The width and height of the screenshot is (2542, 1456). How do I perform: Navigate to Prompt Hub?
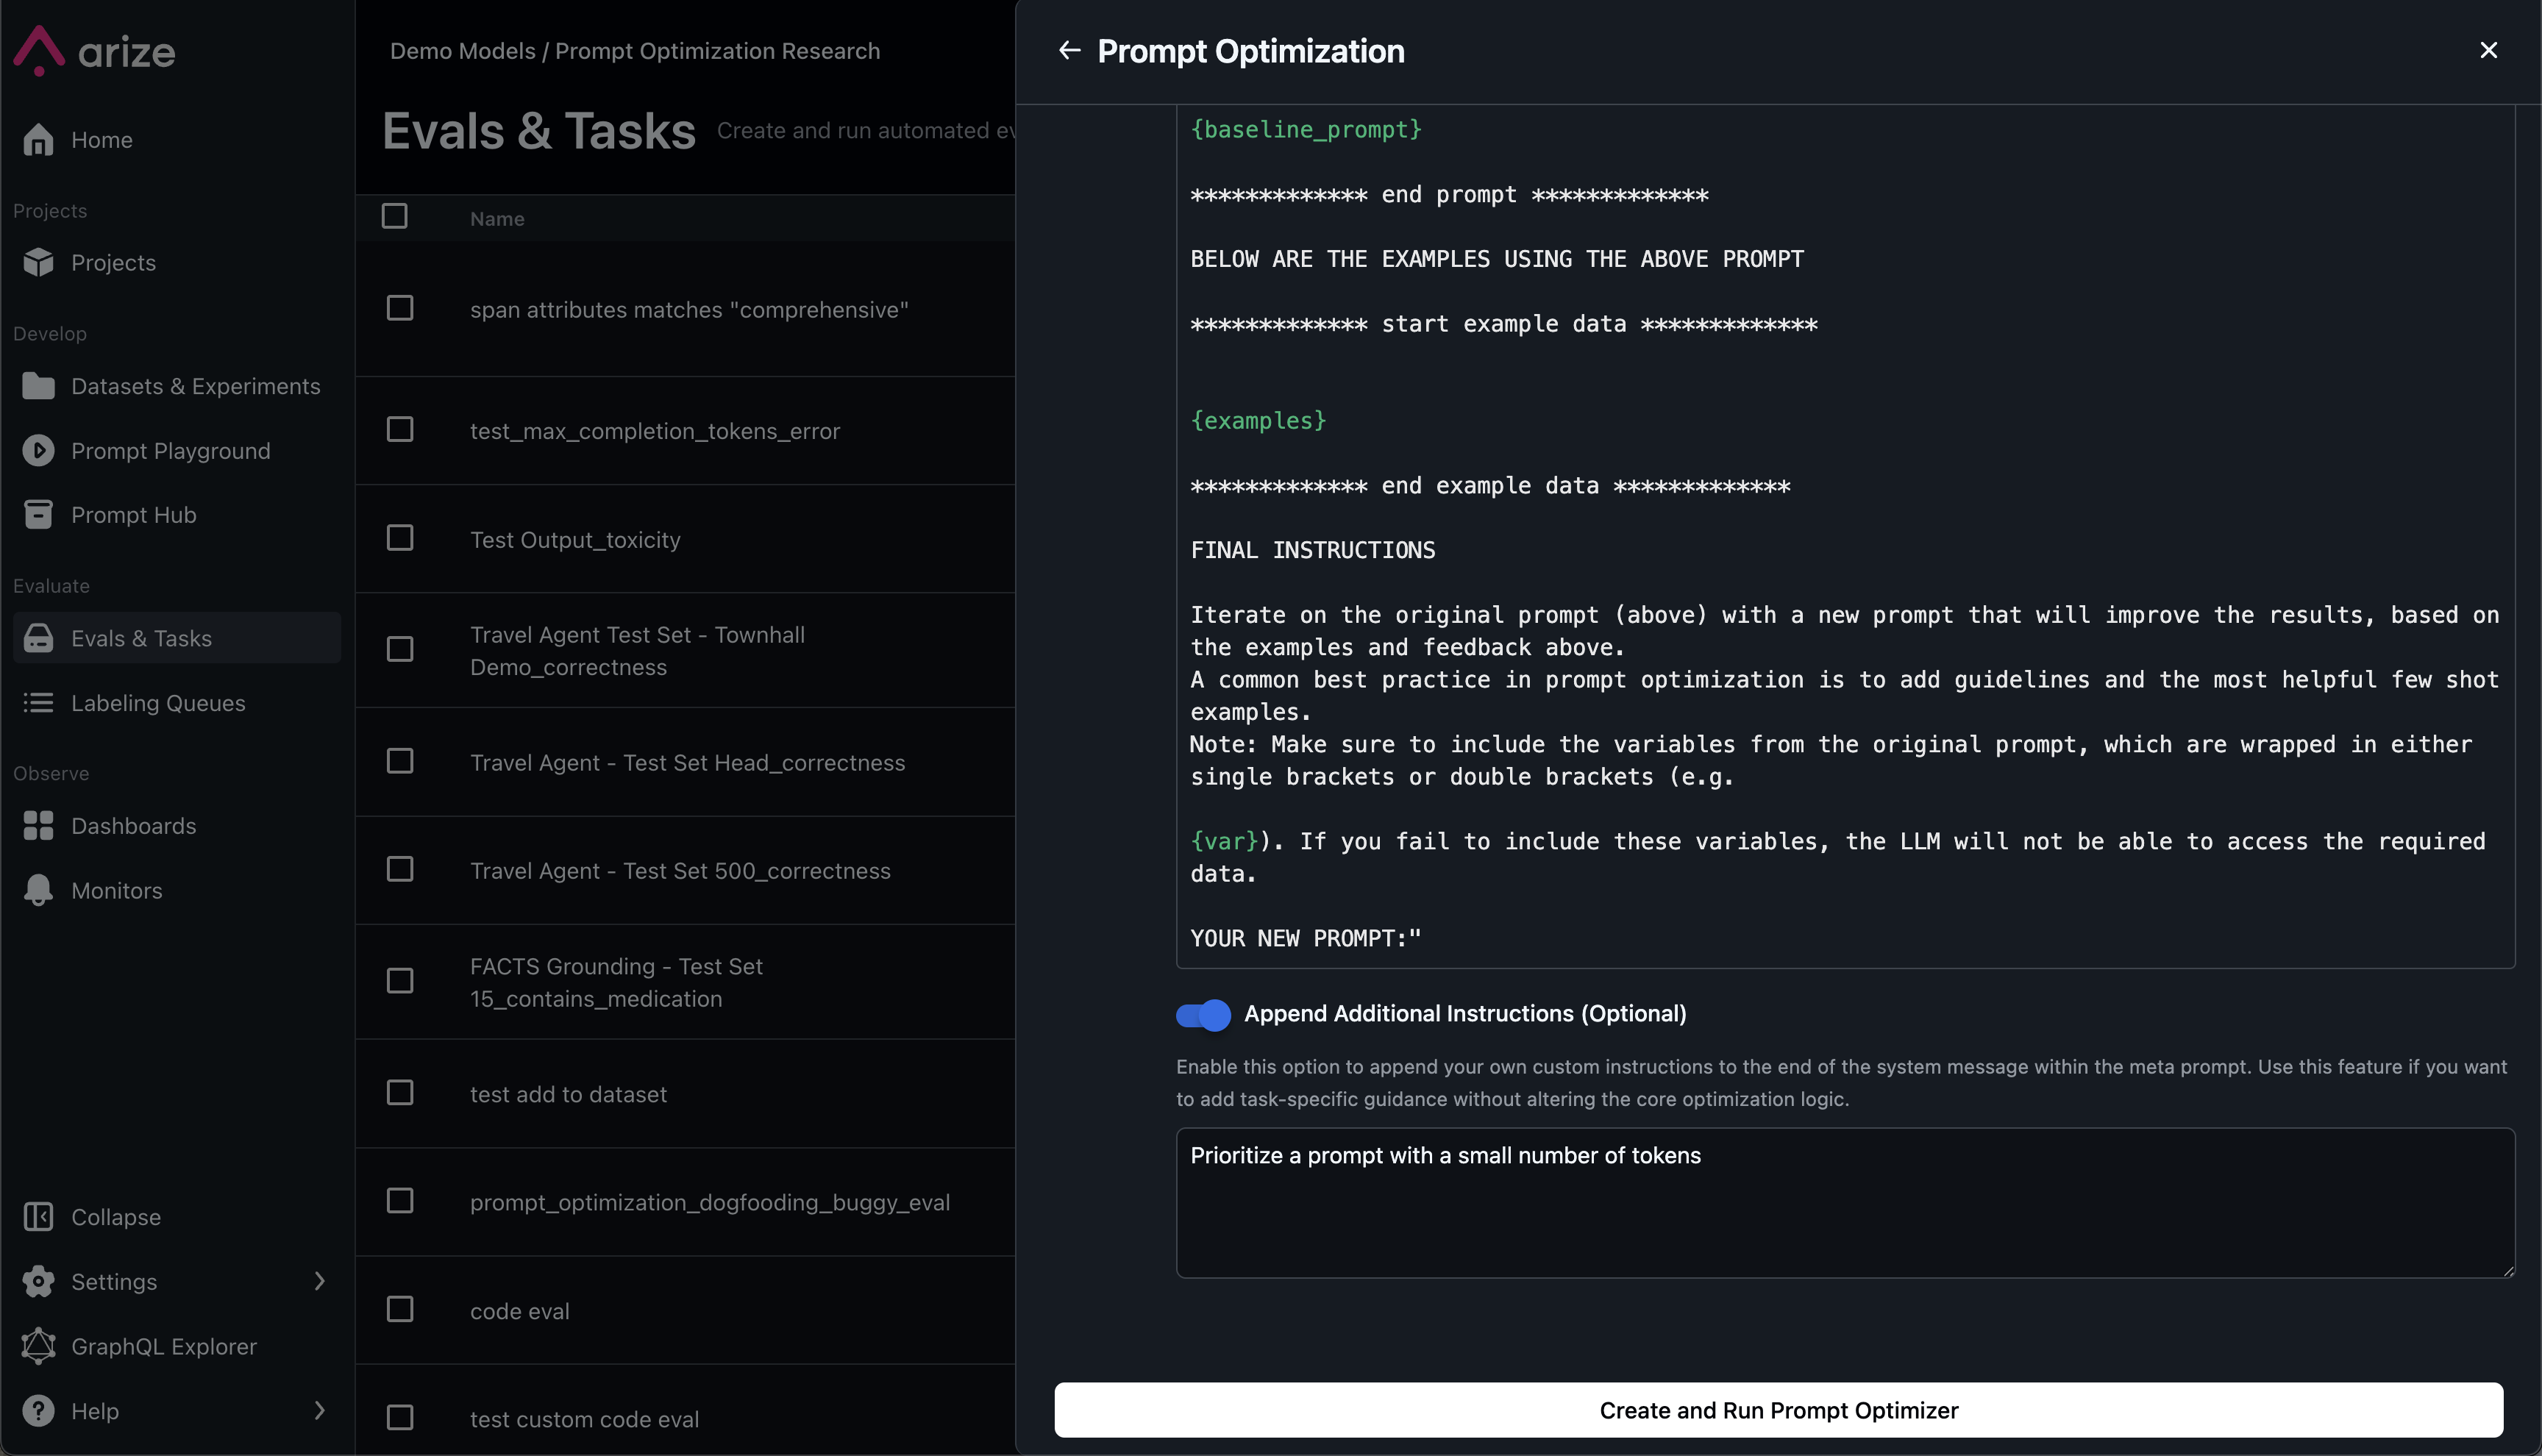click(x=134, y=515)
